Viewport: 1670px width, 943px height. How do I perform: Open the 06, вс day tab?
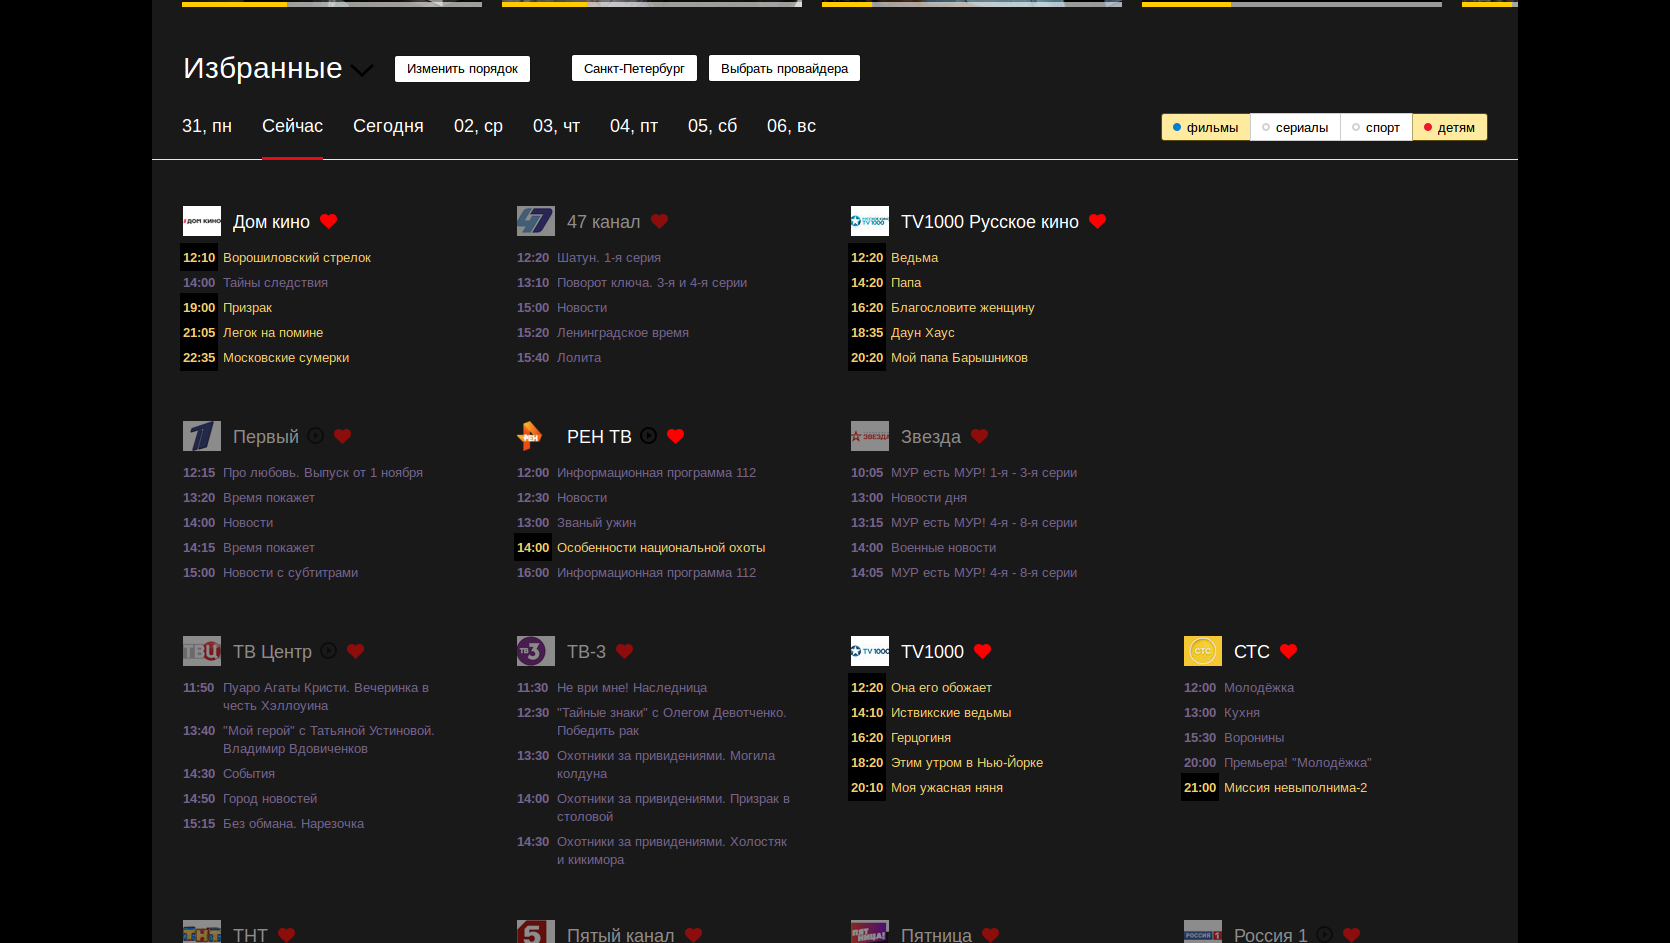(791, 126)
